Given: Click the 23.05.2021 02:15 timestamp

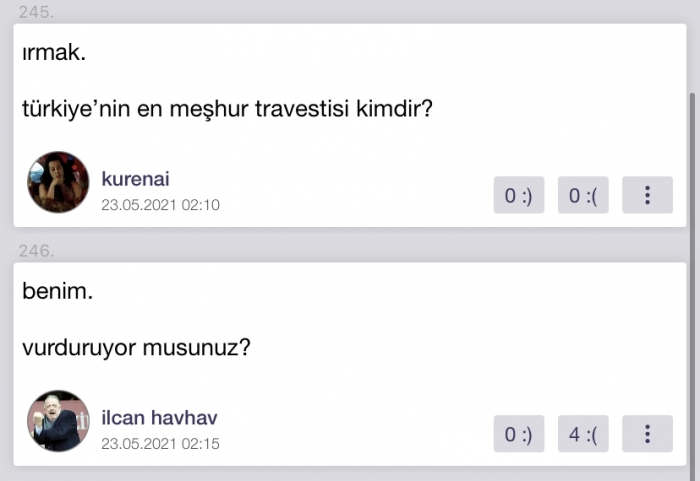Looking at the screenshot, I should point(160,443).
